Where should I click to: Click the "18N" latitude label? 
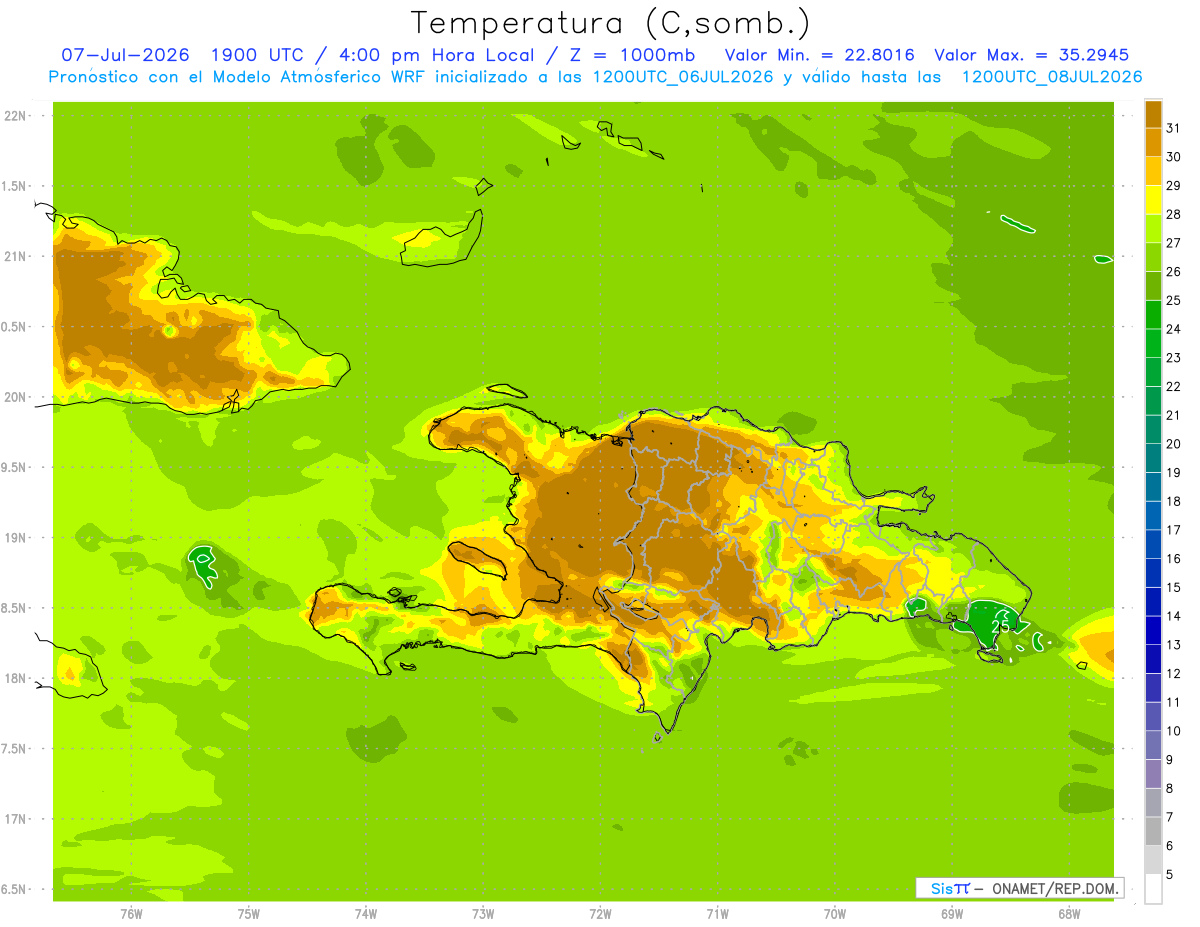13,678
